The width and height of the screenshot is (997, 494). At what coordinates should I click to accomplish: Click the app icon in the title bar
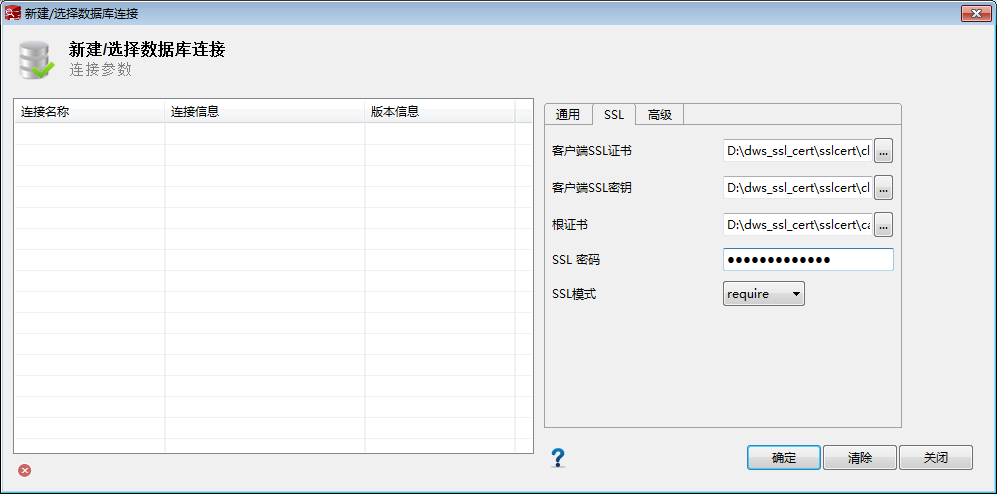click(12, 13)
